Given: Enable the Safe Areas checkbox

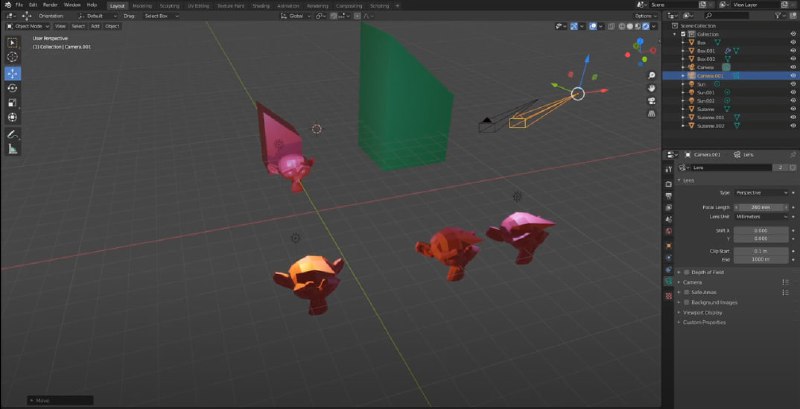Looking at the screenshot, I should tap(687, 292).
